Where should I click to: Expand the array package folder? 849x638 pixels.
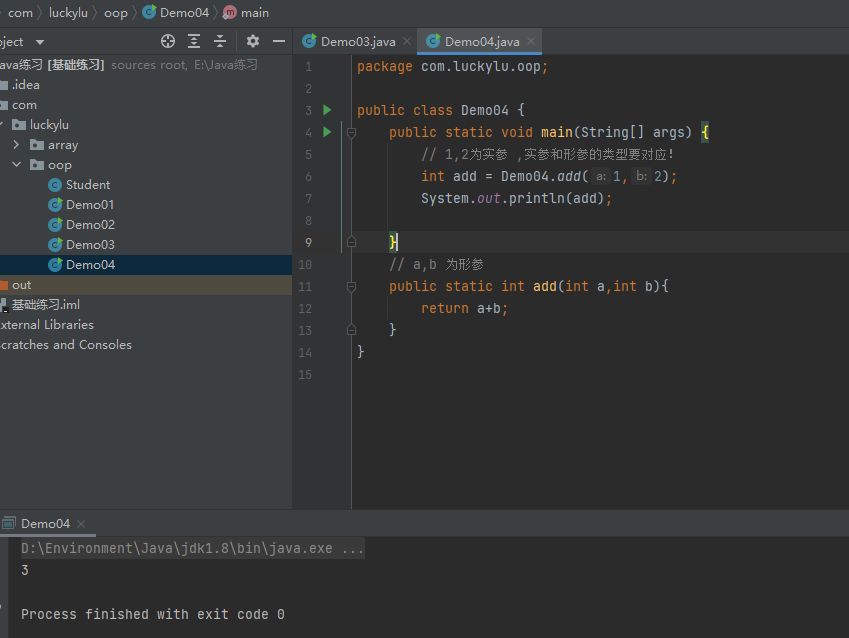click(x=16, y=145)
